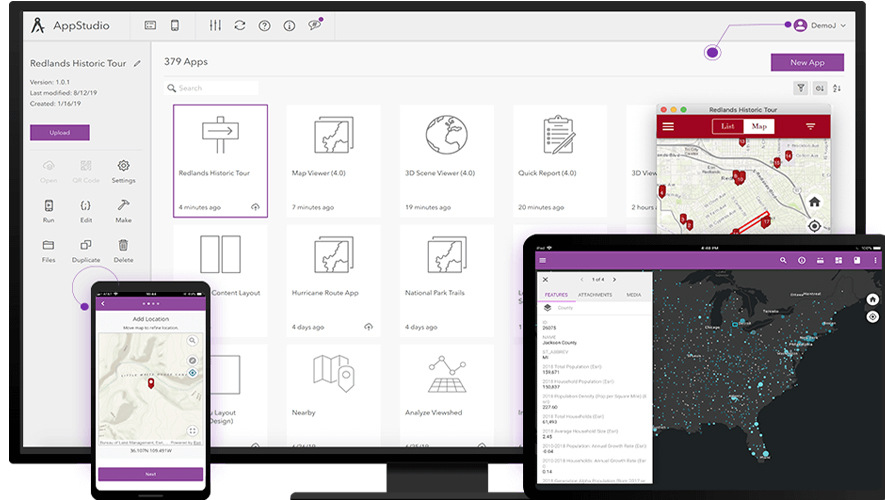Click the full extent button on the phone map
This screenshot has height=500, width=885.
click(x=192, y=431)
